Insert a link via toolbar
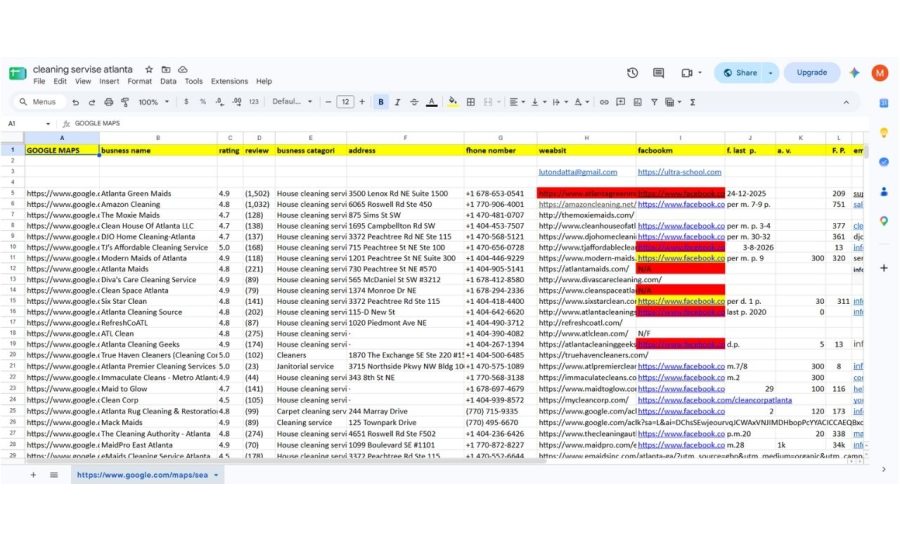This screenshot has height=541, width=900. (604, 102)
